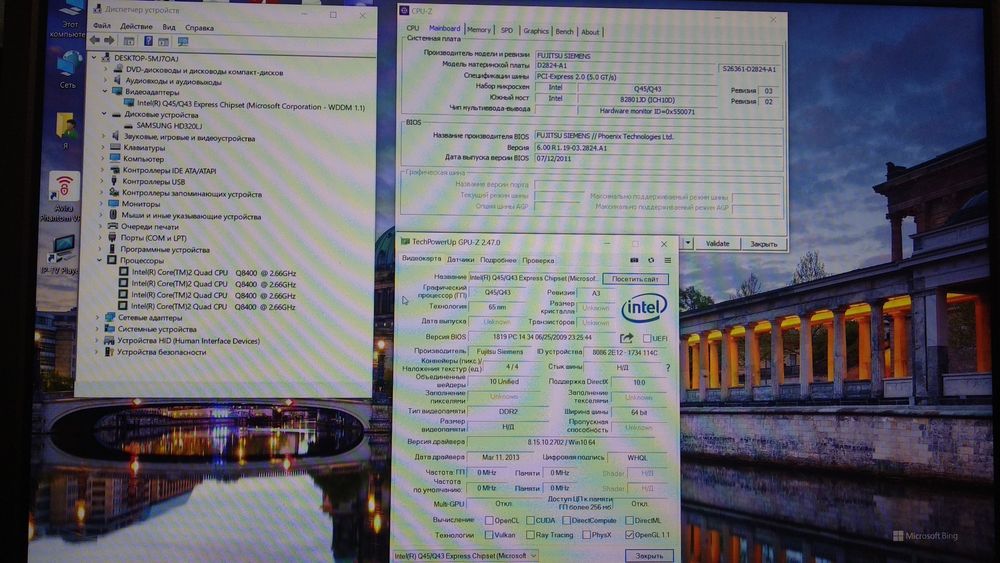Click the Закрыть button in CPU-Z

pos(763,244)
